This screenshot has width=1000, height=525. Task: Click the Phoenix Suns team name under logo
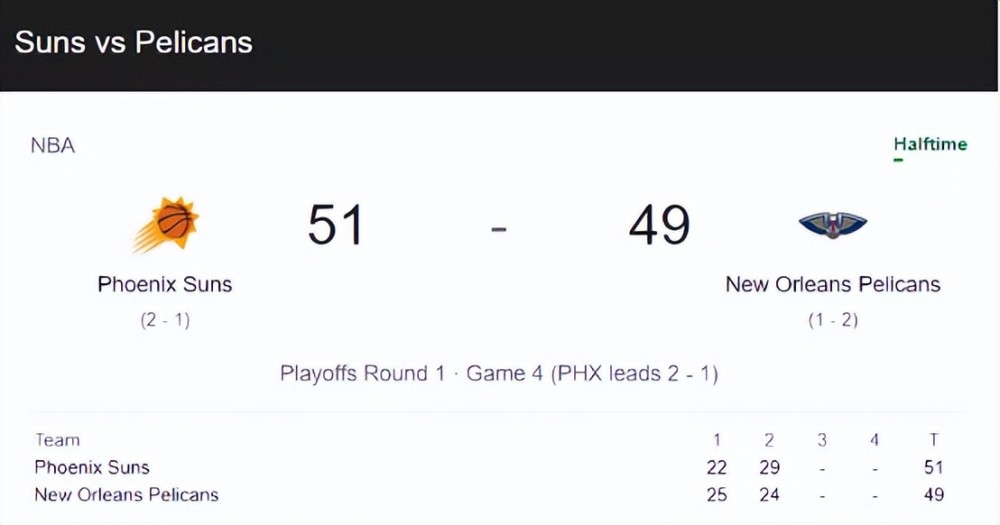click(165, 284)
